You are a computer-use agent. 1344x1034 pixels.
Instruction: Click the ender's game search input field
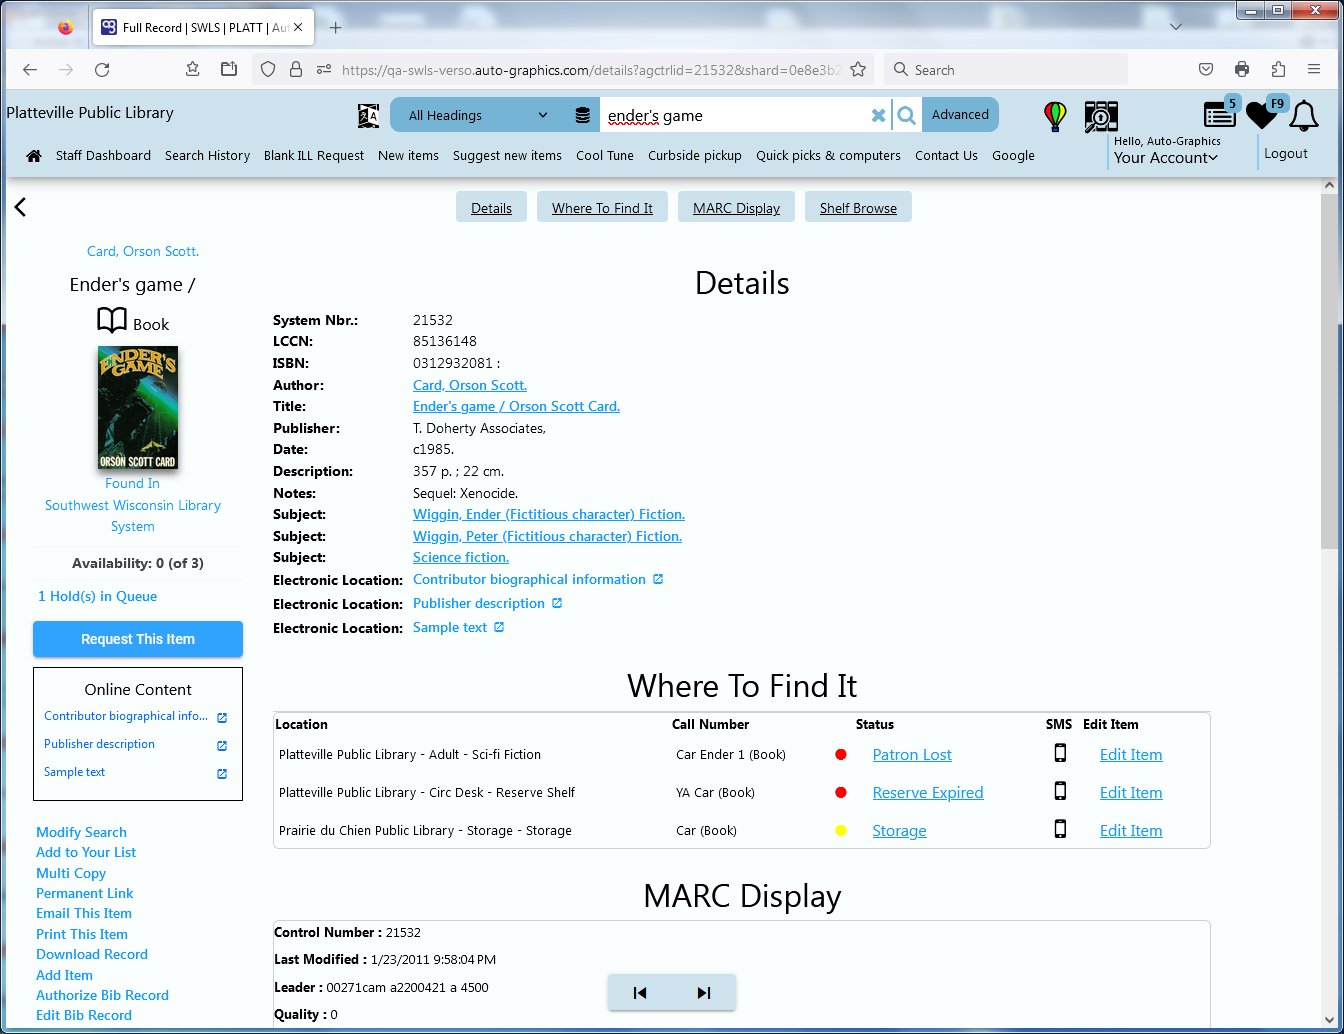735,116
